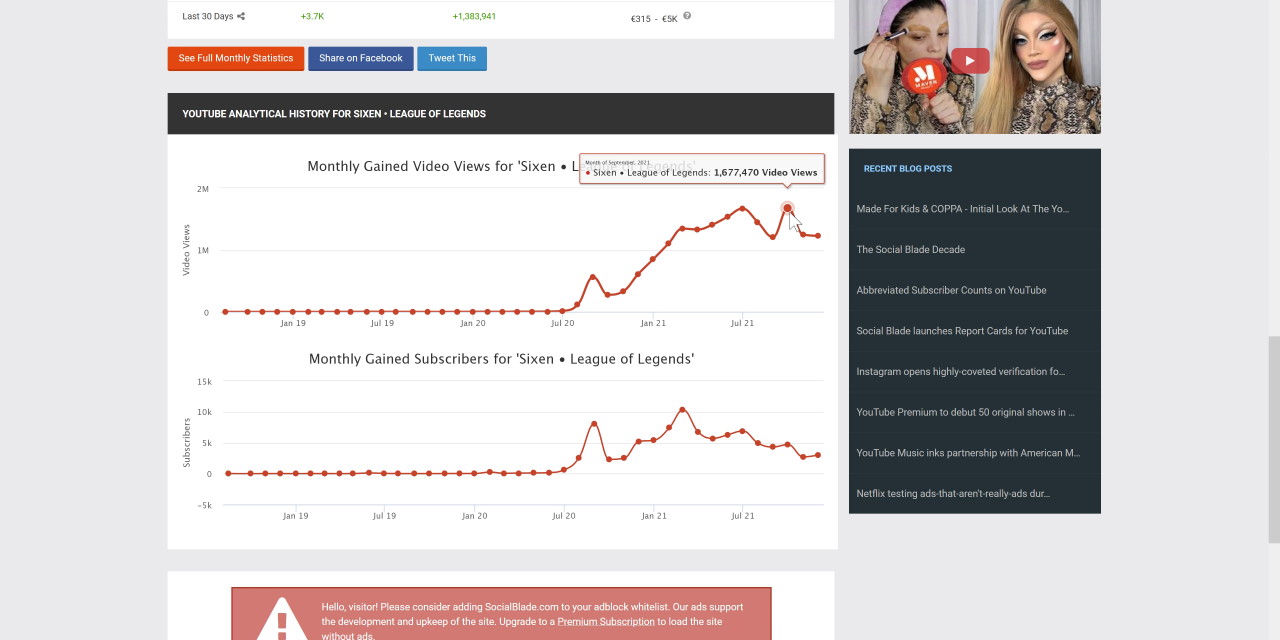Open 'The Social Blade Decade' blog post

coord(910,249)
